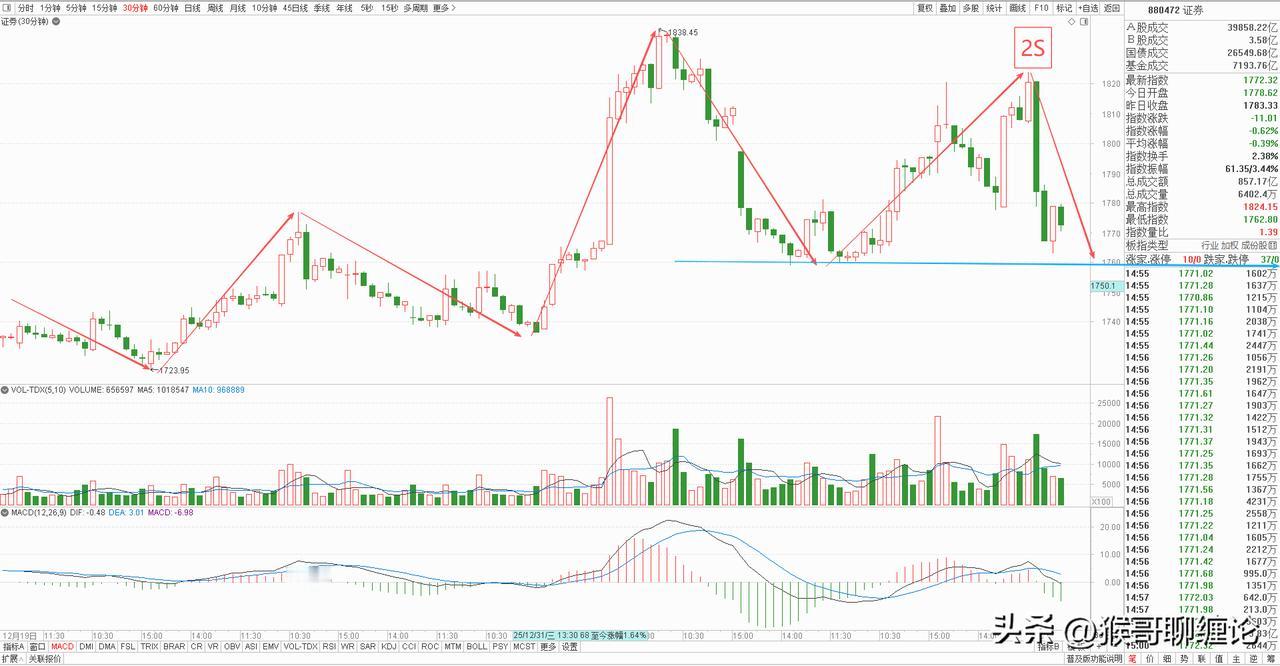The height and width of the screenshot is (666, 1280).
Task: Select the 45日线 period
Action: coord(295,8)
